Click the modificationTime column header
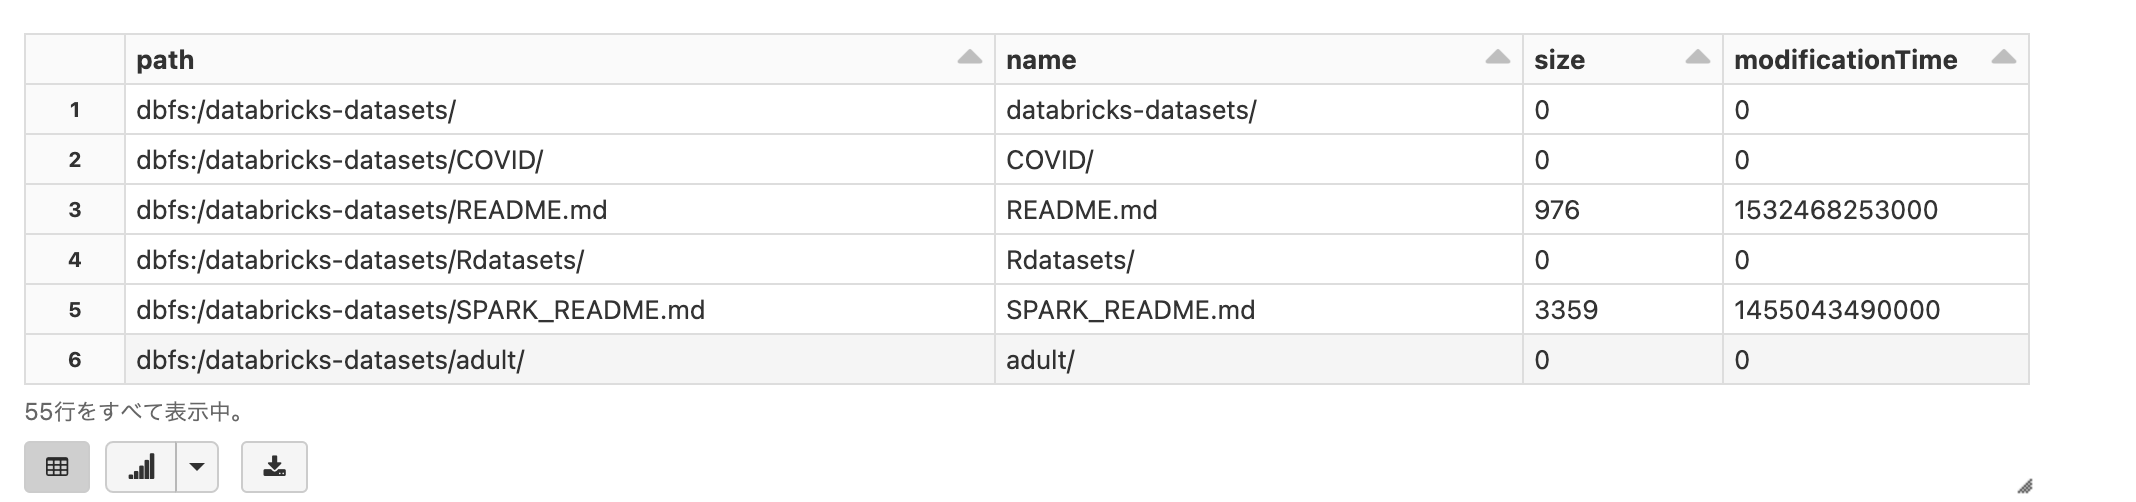 point(1845,60)
